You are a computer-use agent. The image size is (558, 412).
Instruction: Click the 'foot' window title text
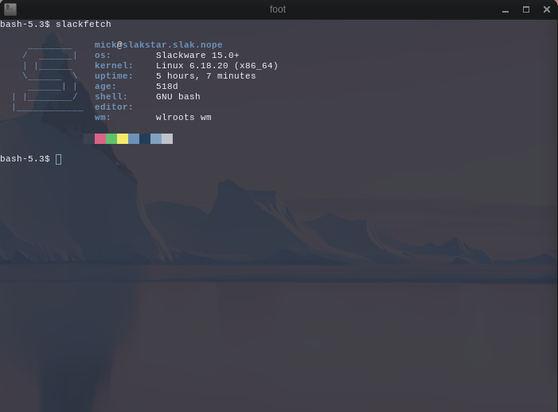(x=278, y=9)
